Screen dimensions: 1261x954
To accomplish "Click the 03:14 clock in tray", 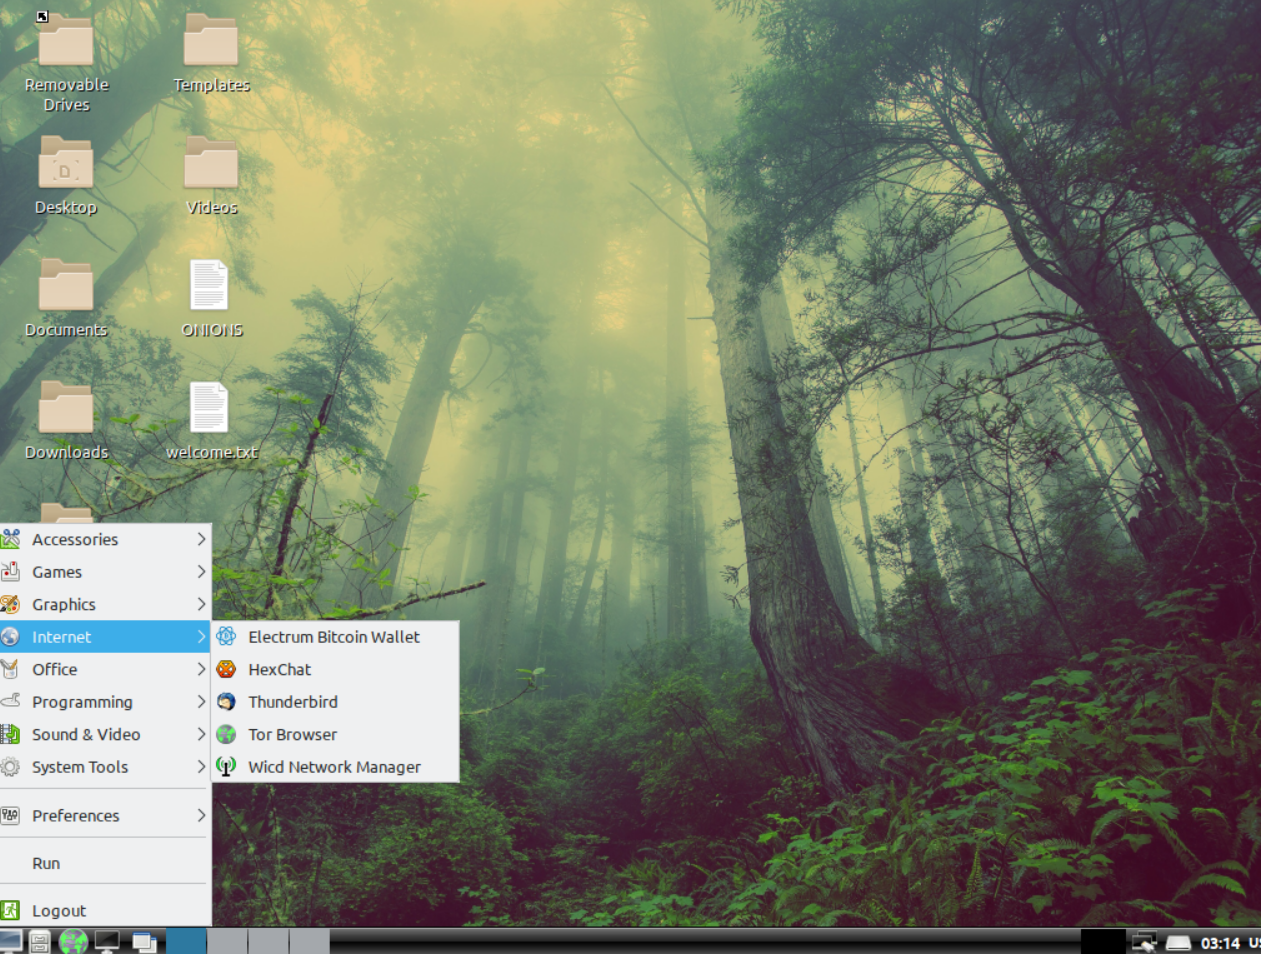I will (1220, 943).
